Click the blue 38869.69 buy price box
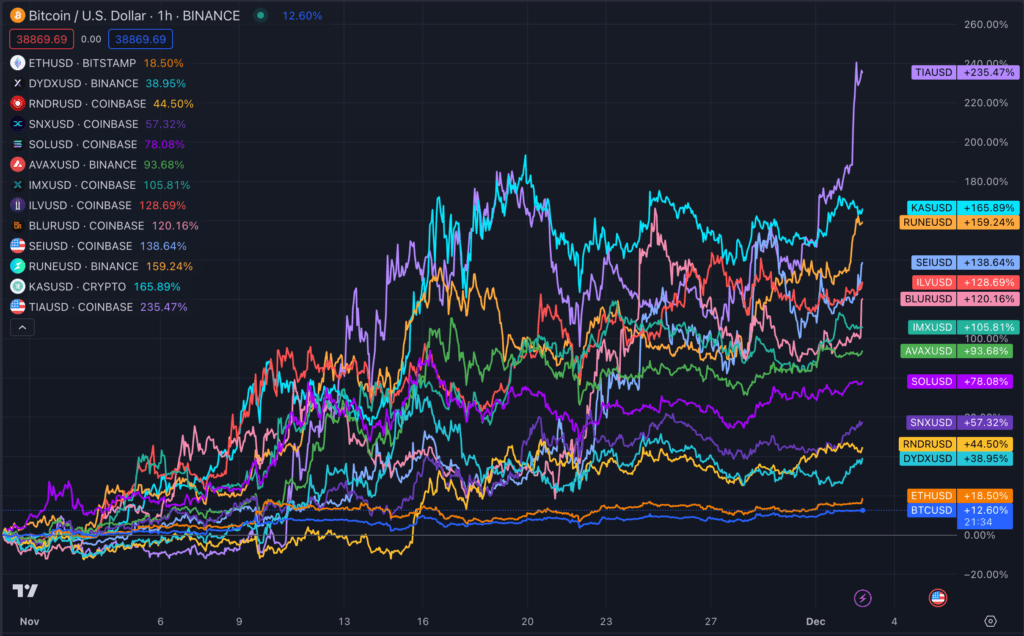This screenshot has height=636, width=1024. point(142,39)
